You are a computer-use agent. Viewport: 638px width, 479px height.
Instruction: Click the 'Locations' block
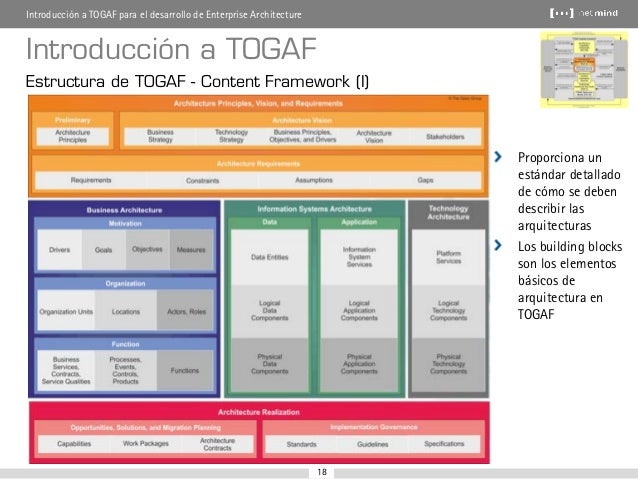coord(126,311)
